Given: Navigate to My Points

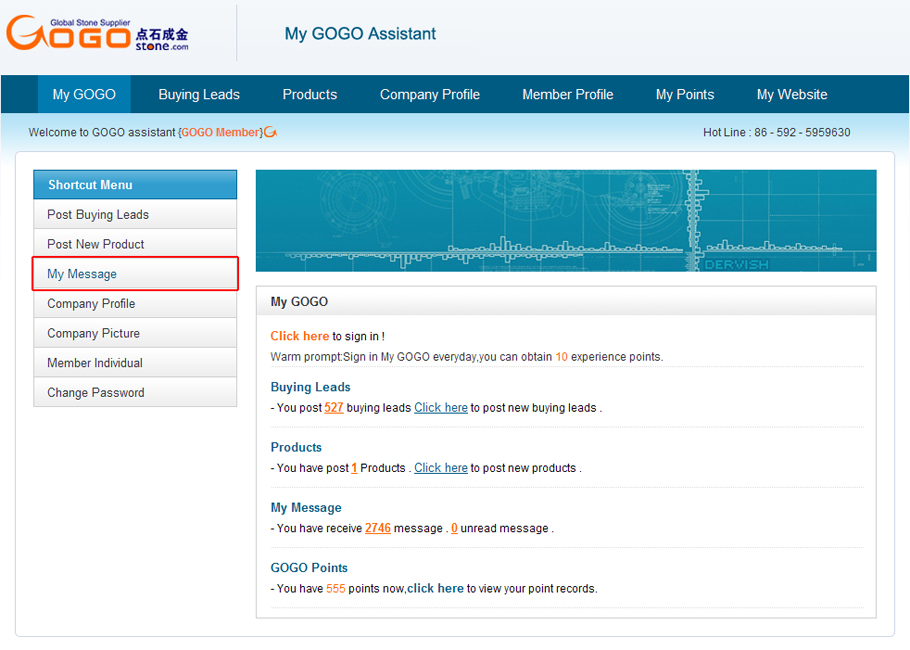Looking at the screenshot, I should 685,95.
